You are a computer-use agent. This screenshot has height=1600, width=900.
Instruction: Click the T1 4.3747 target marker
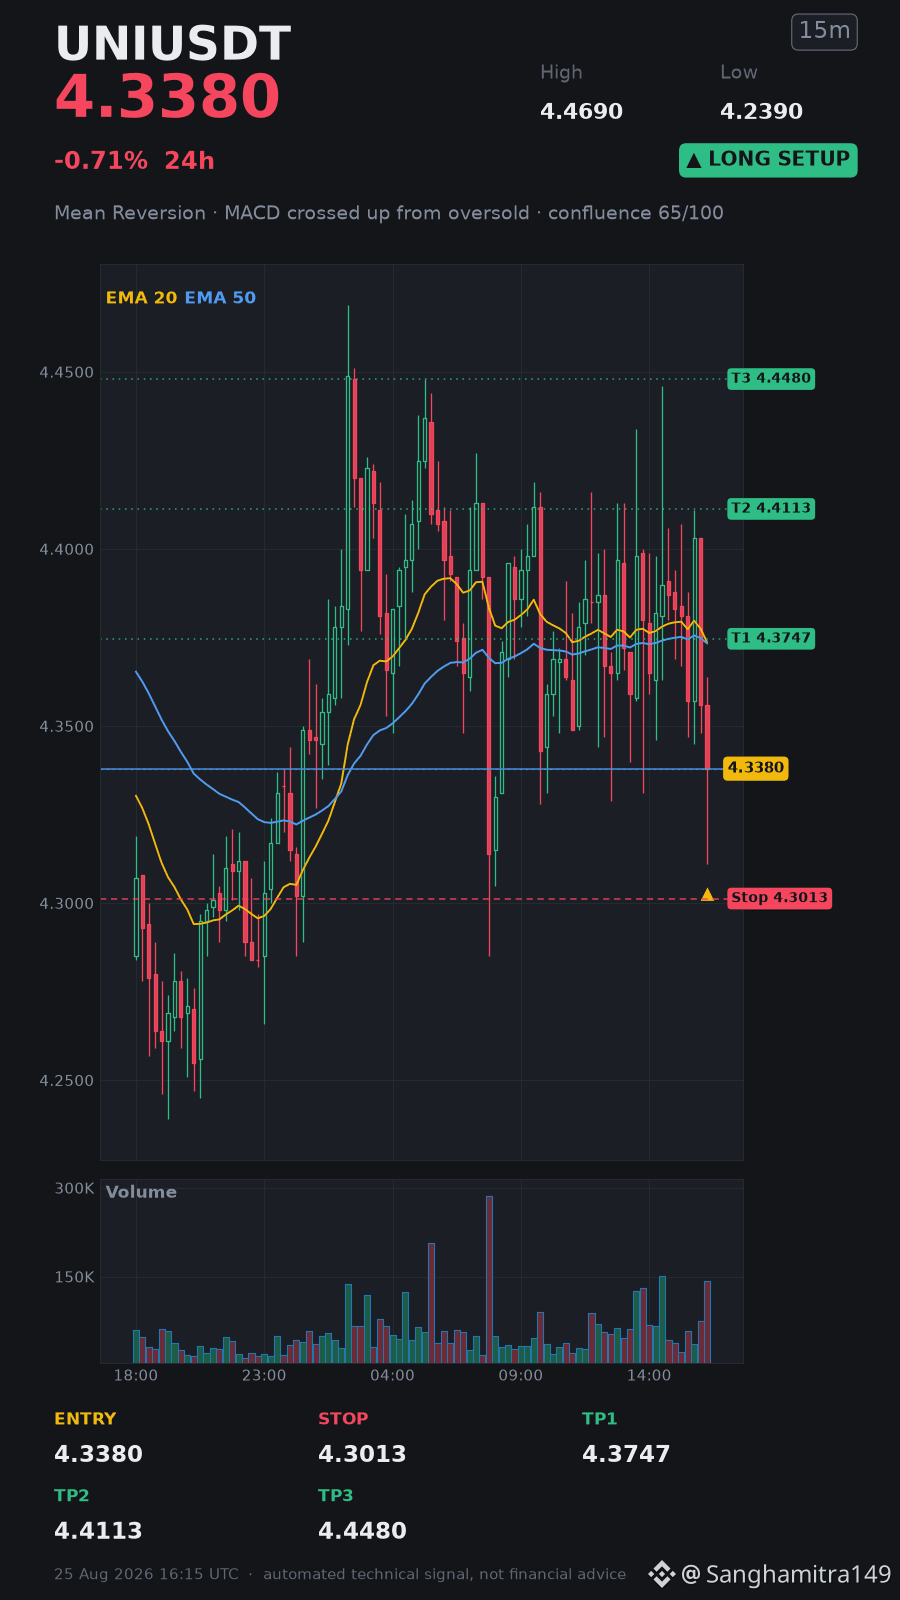[x=771, y=638]
